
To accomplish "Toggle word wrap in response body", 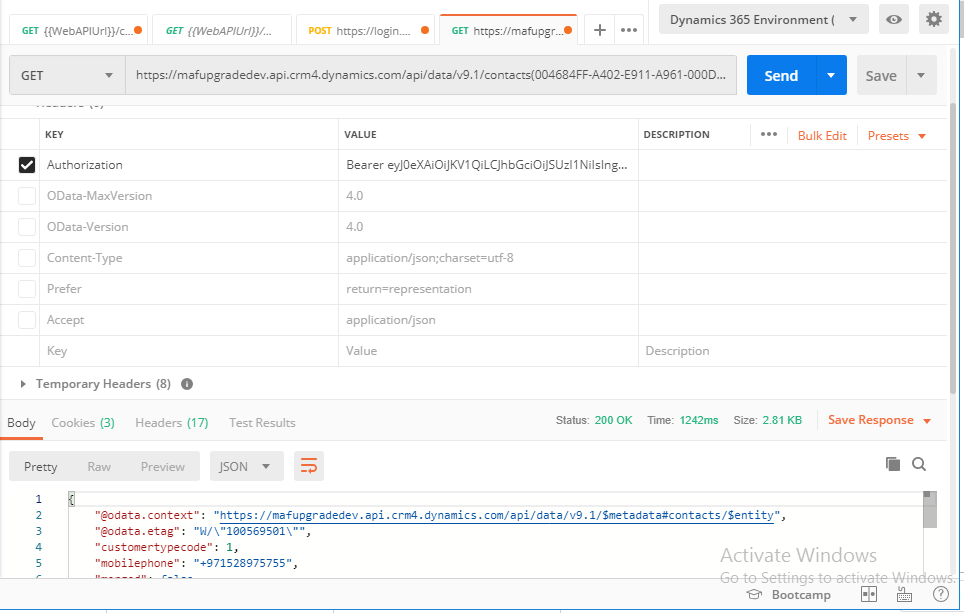I will click(309, 466).
